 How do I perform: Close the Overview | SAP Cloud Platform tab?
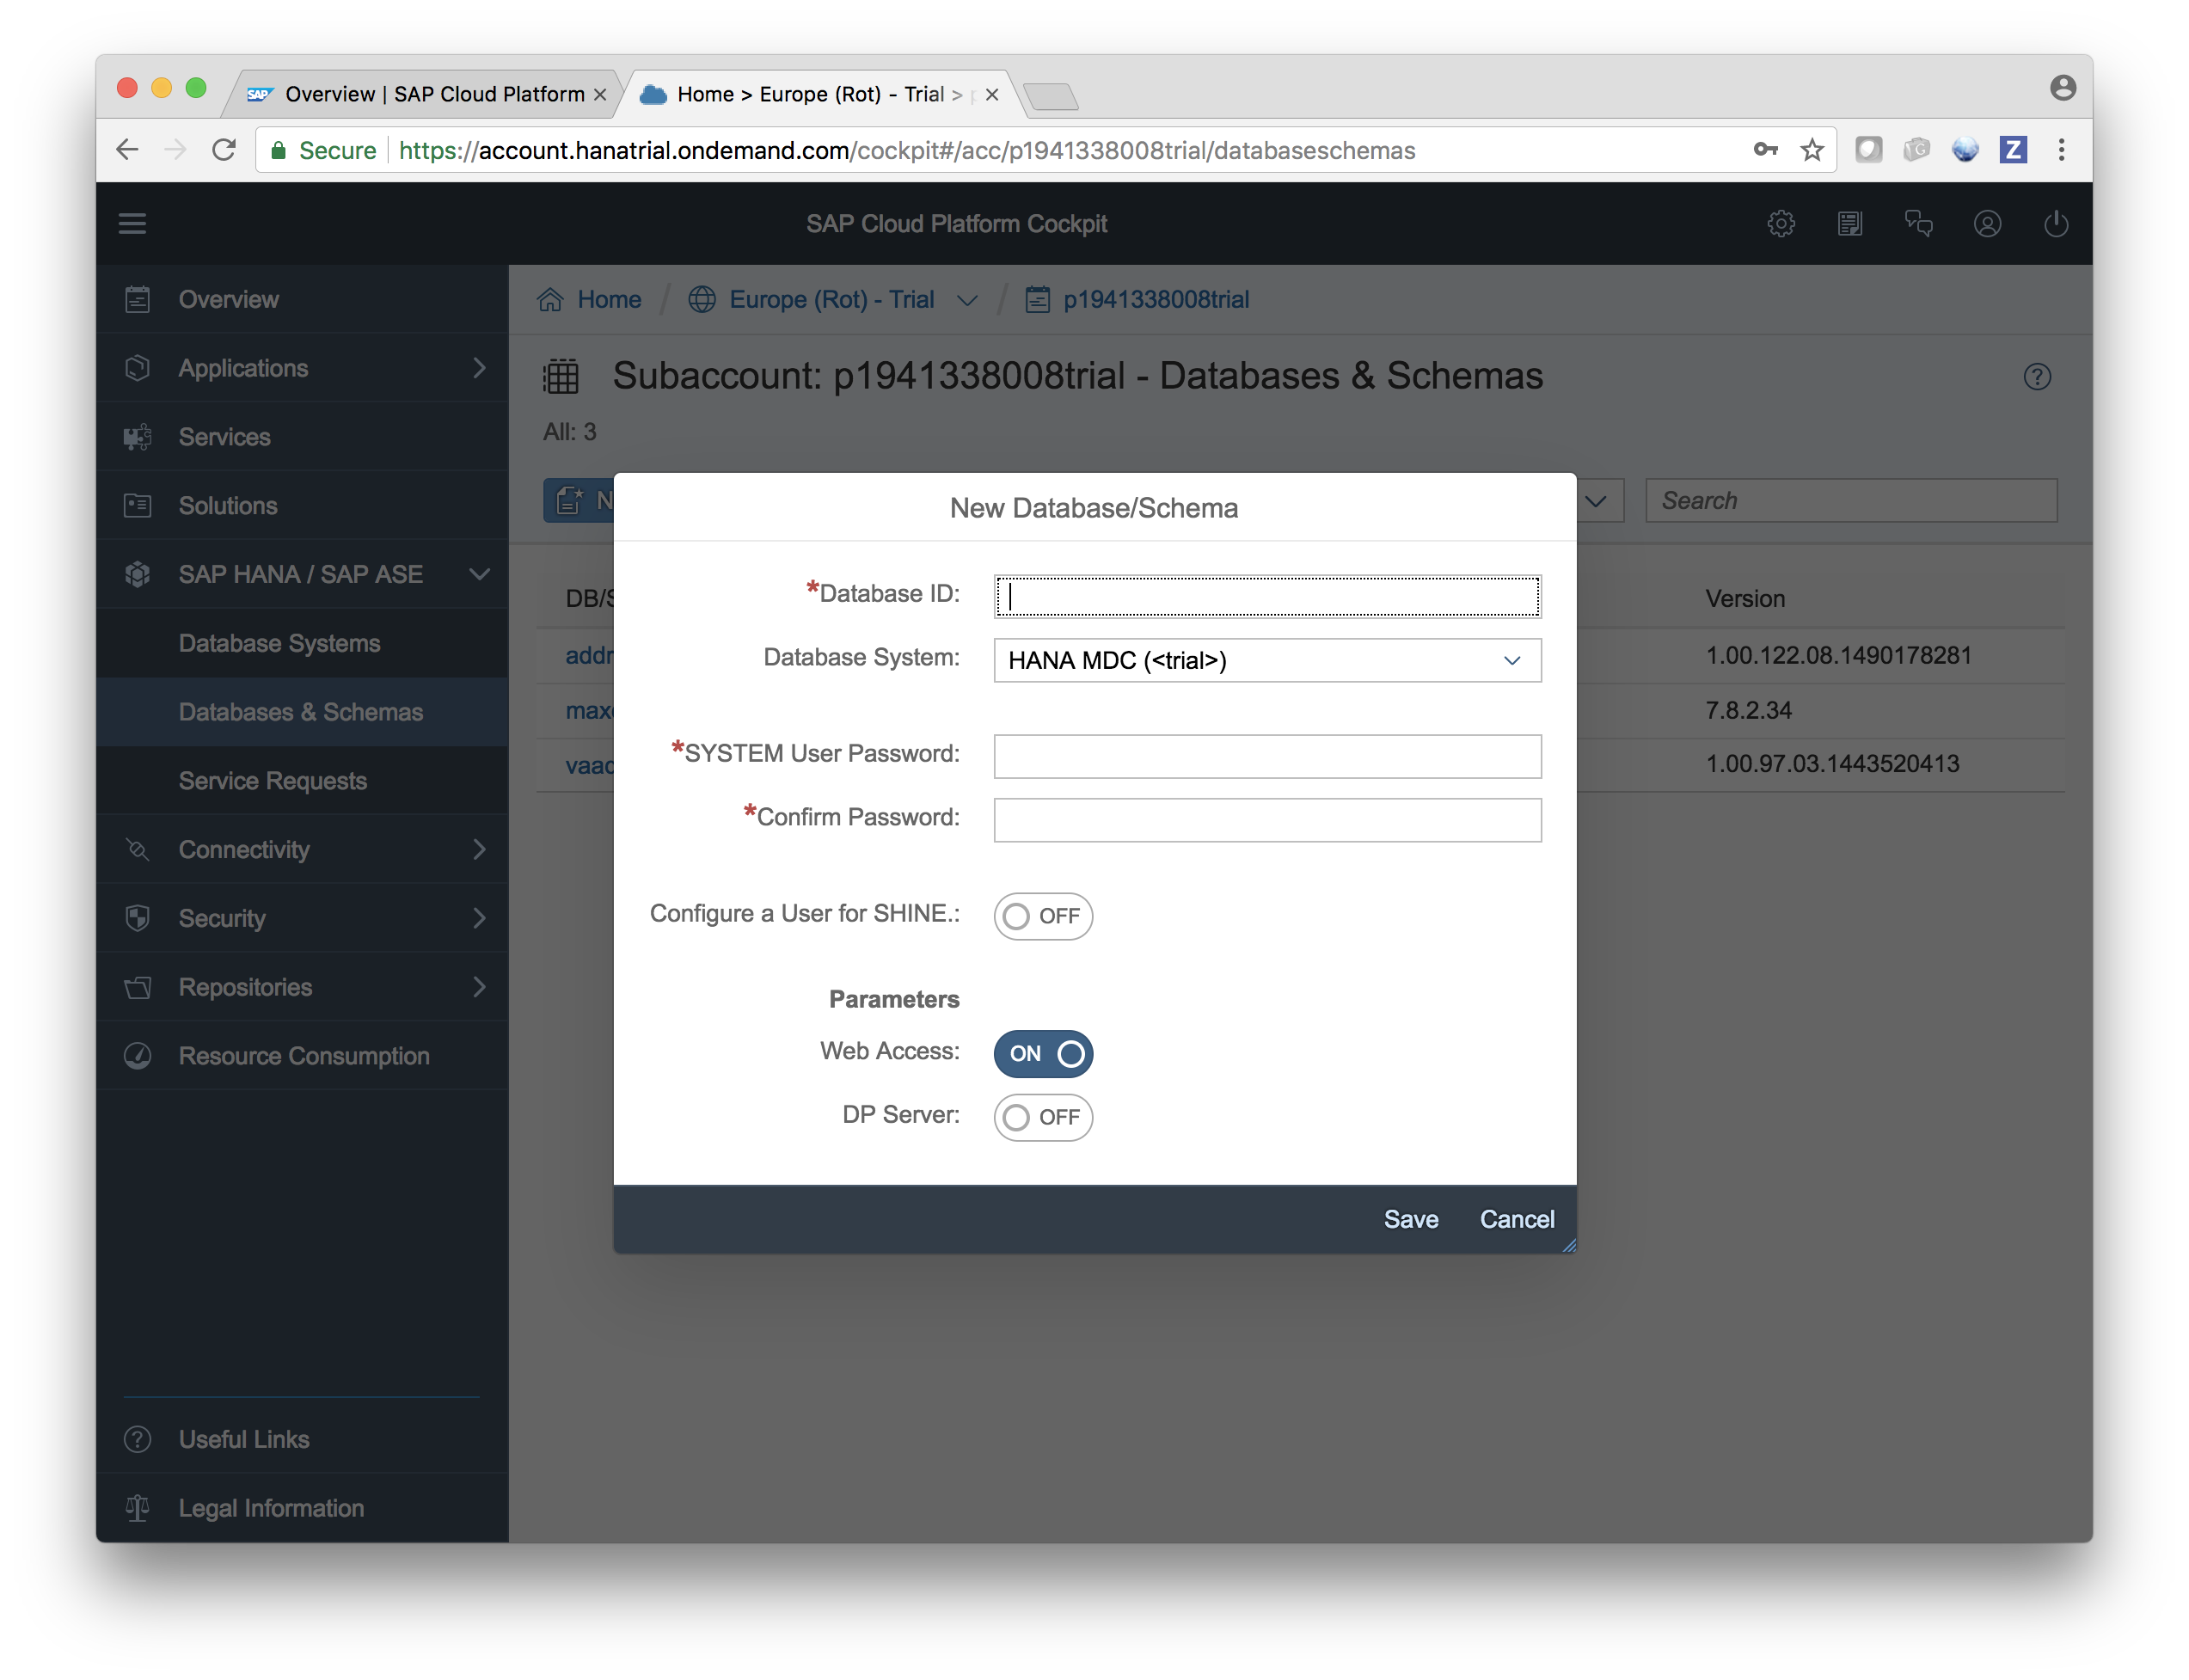click(600, 94)
